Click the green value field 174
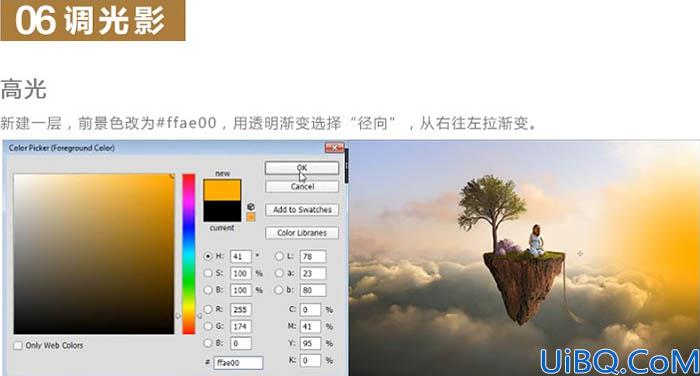This screenshot has width=700, height=376. [x=241, y=326]
